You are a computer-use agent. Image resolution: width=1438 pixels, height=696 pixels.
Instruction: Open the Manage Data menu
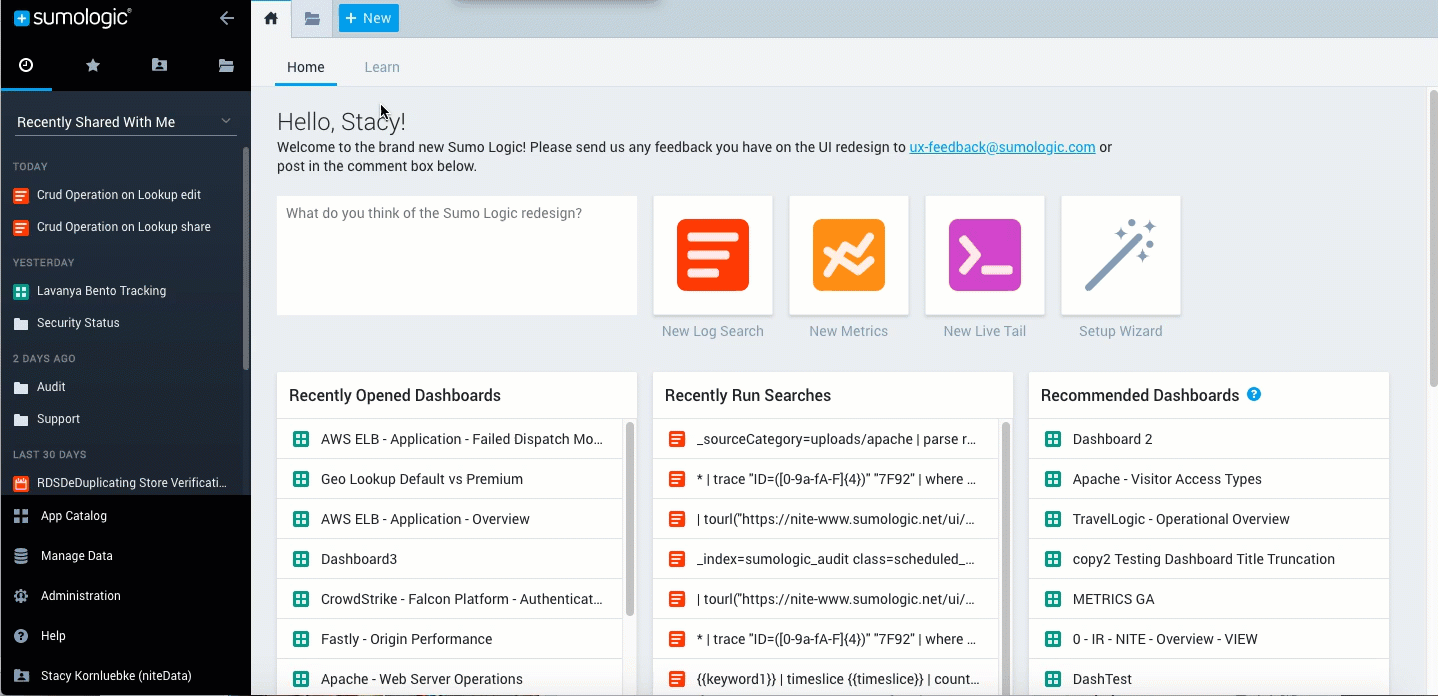click(x=76, y=556)
